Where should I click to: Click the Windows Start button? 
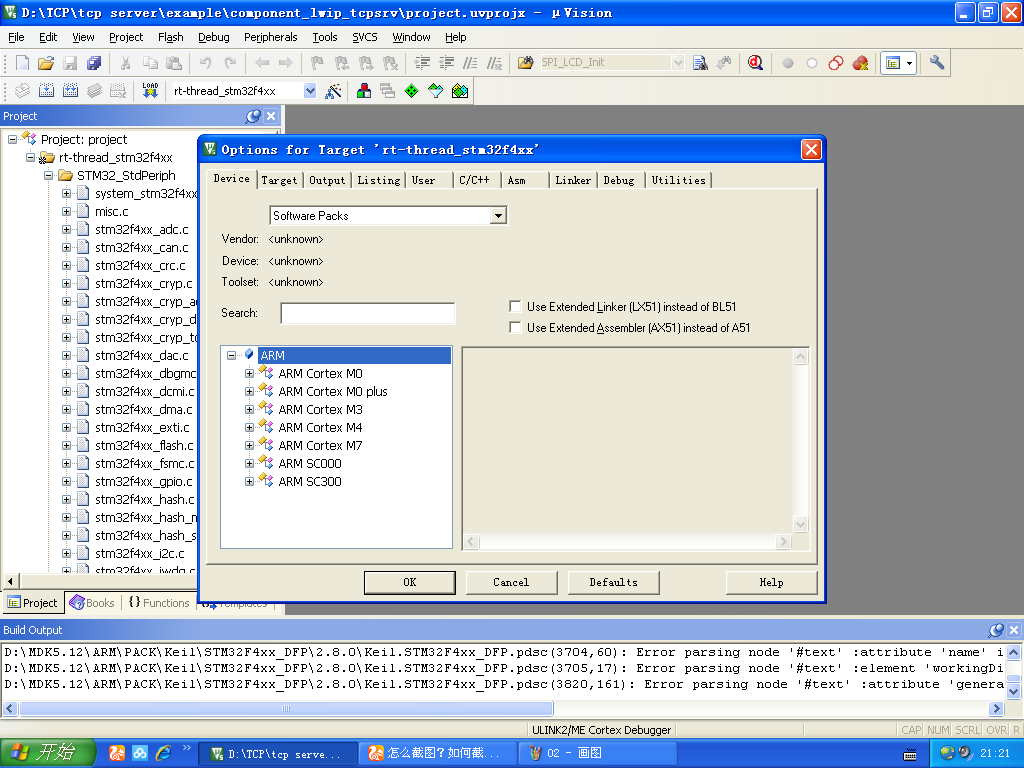coord(48,753)
